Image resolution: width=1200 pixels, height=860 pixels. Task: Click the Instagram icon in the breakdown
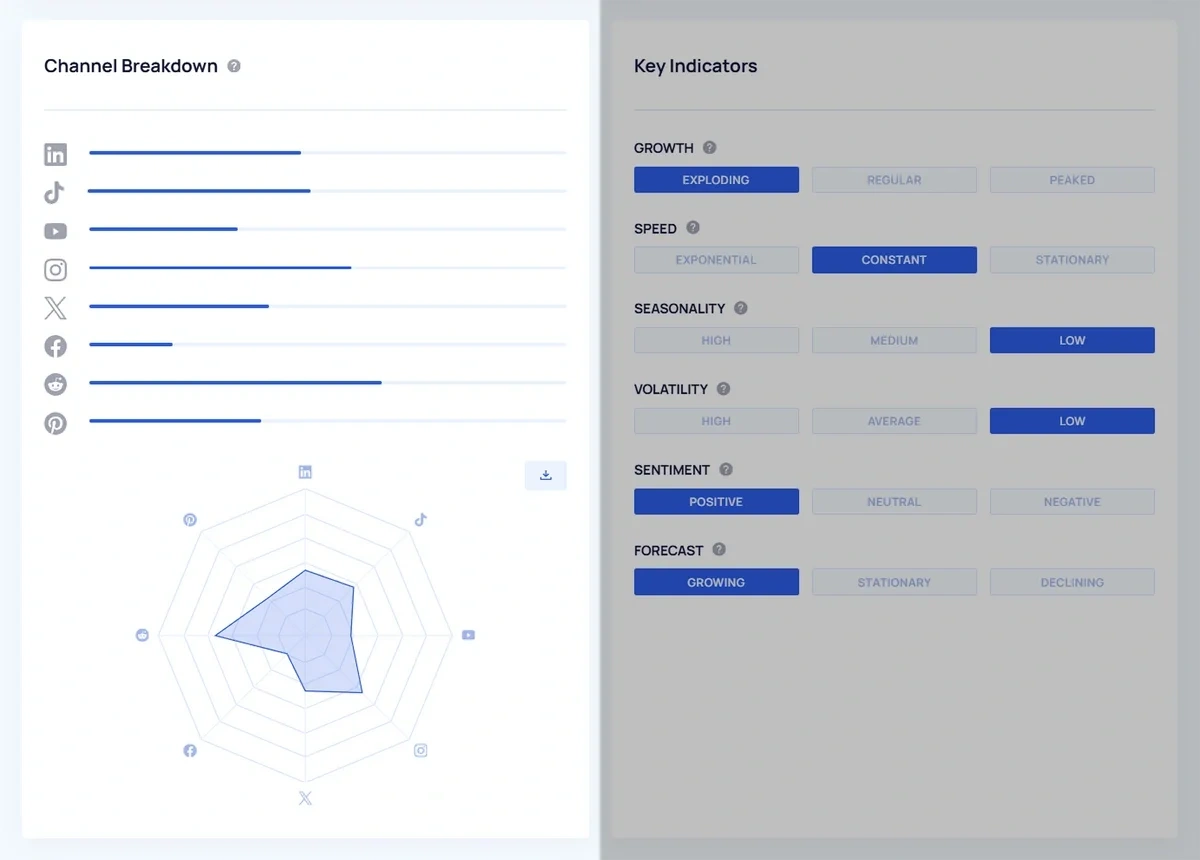coord(55,269)
